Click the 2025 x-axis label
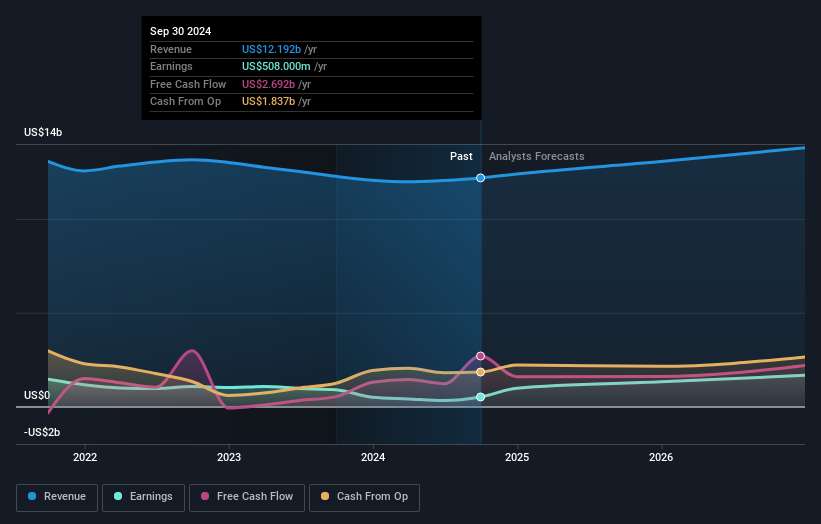This screenshot has height=524, width=821. [x=517, y=457]
